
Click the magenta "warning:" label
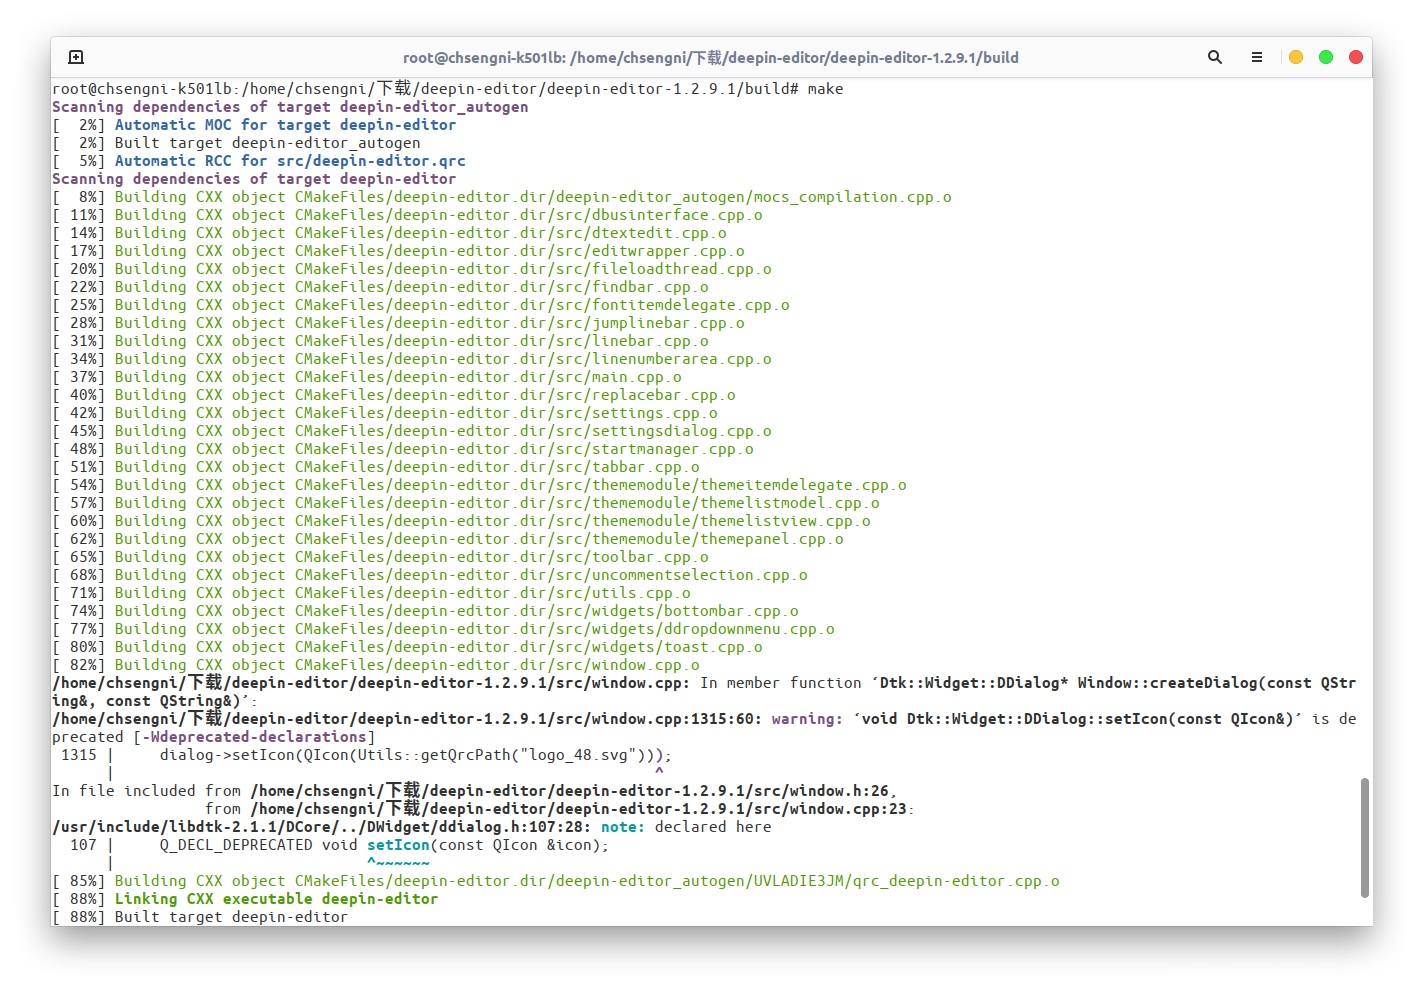(807, 719)
